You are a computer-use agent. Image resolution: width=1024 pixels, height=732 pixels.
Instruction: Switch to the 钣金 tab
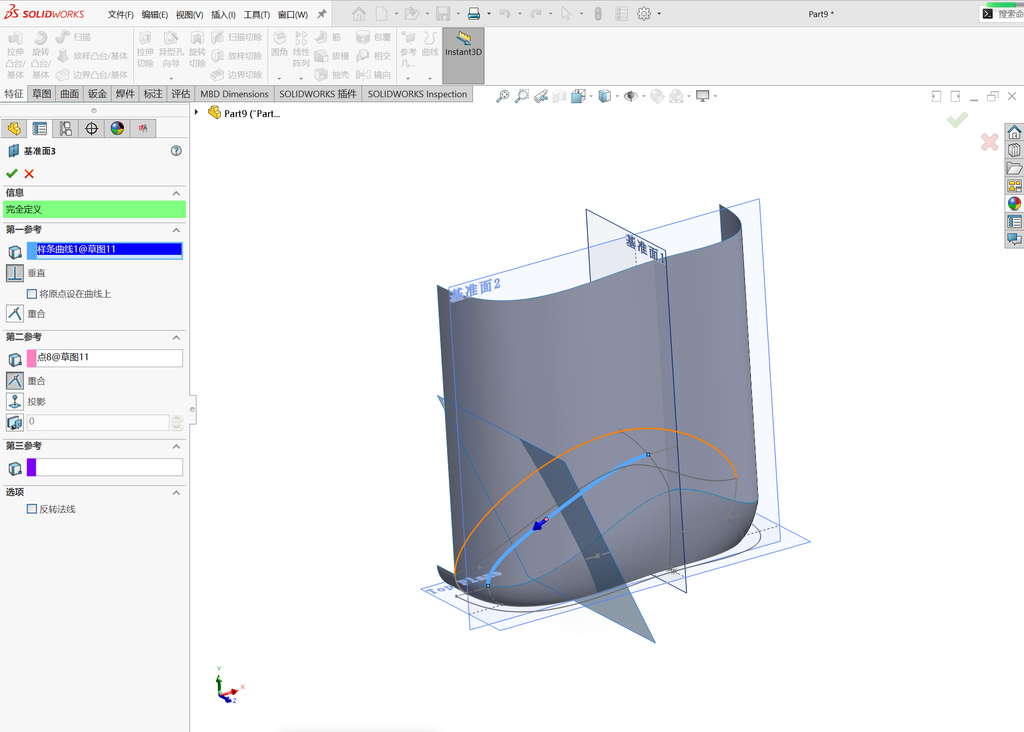click(97, 94)
